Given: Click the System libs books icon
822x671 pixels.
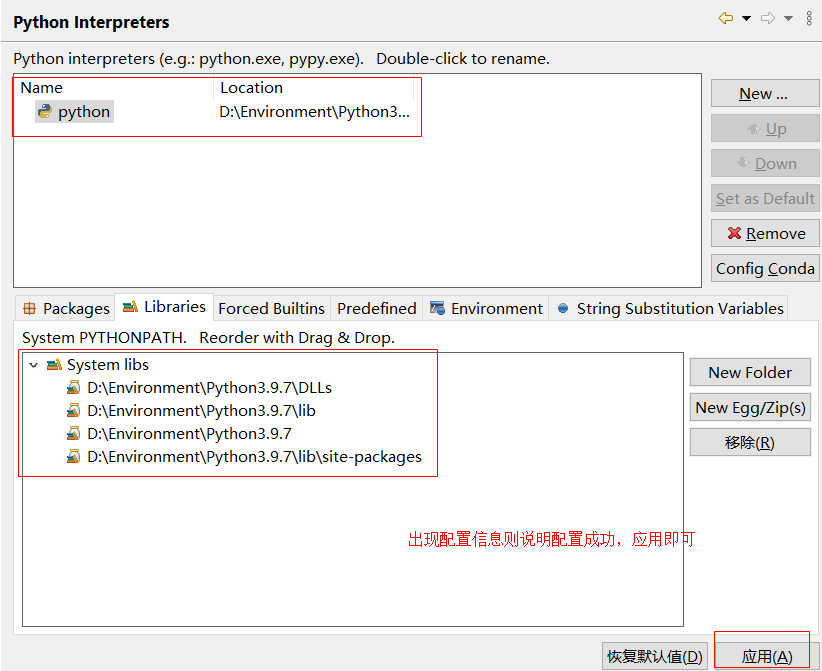Looking at the screenshot, I should tap(54, 364).
